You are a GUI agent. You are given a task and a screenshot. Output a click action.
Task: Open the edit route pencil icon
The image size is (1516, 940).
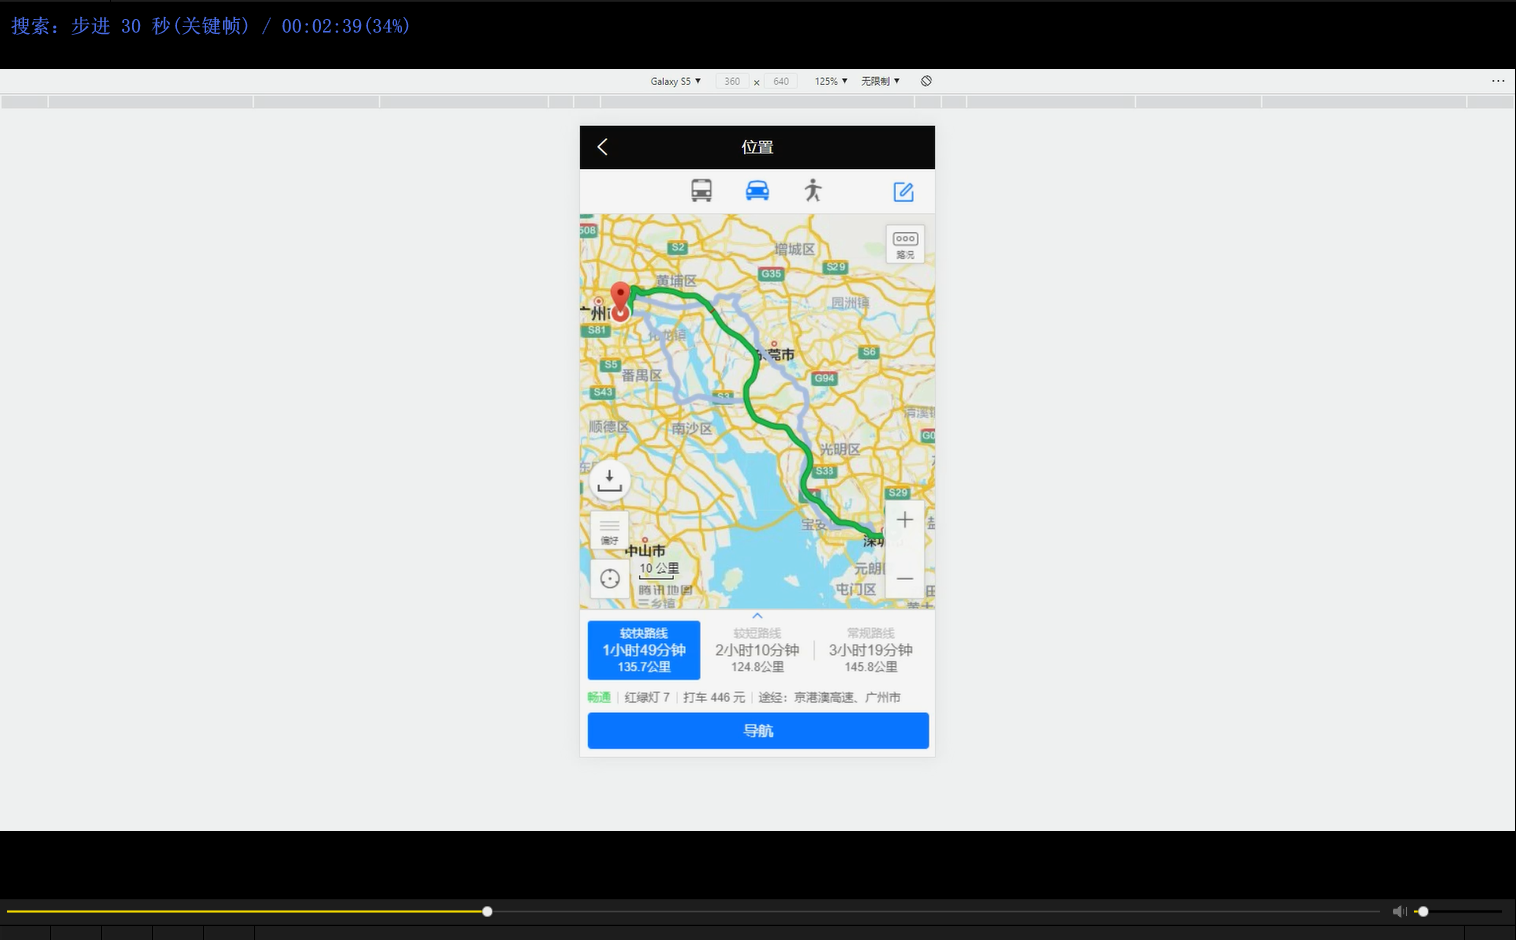coord(903,191)
